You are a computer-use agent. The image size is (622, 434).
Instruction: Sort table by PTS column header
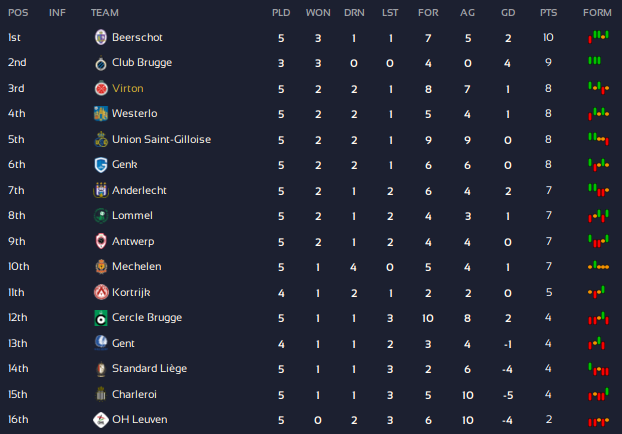548,13
